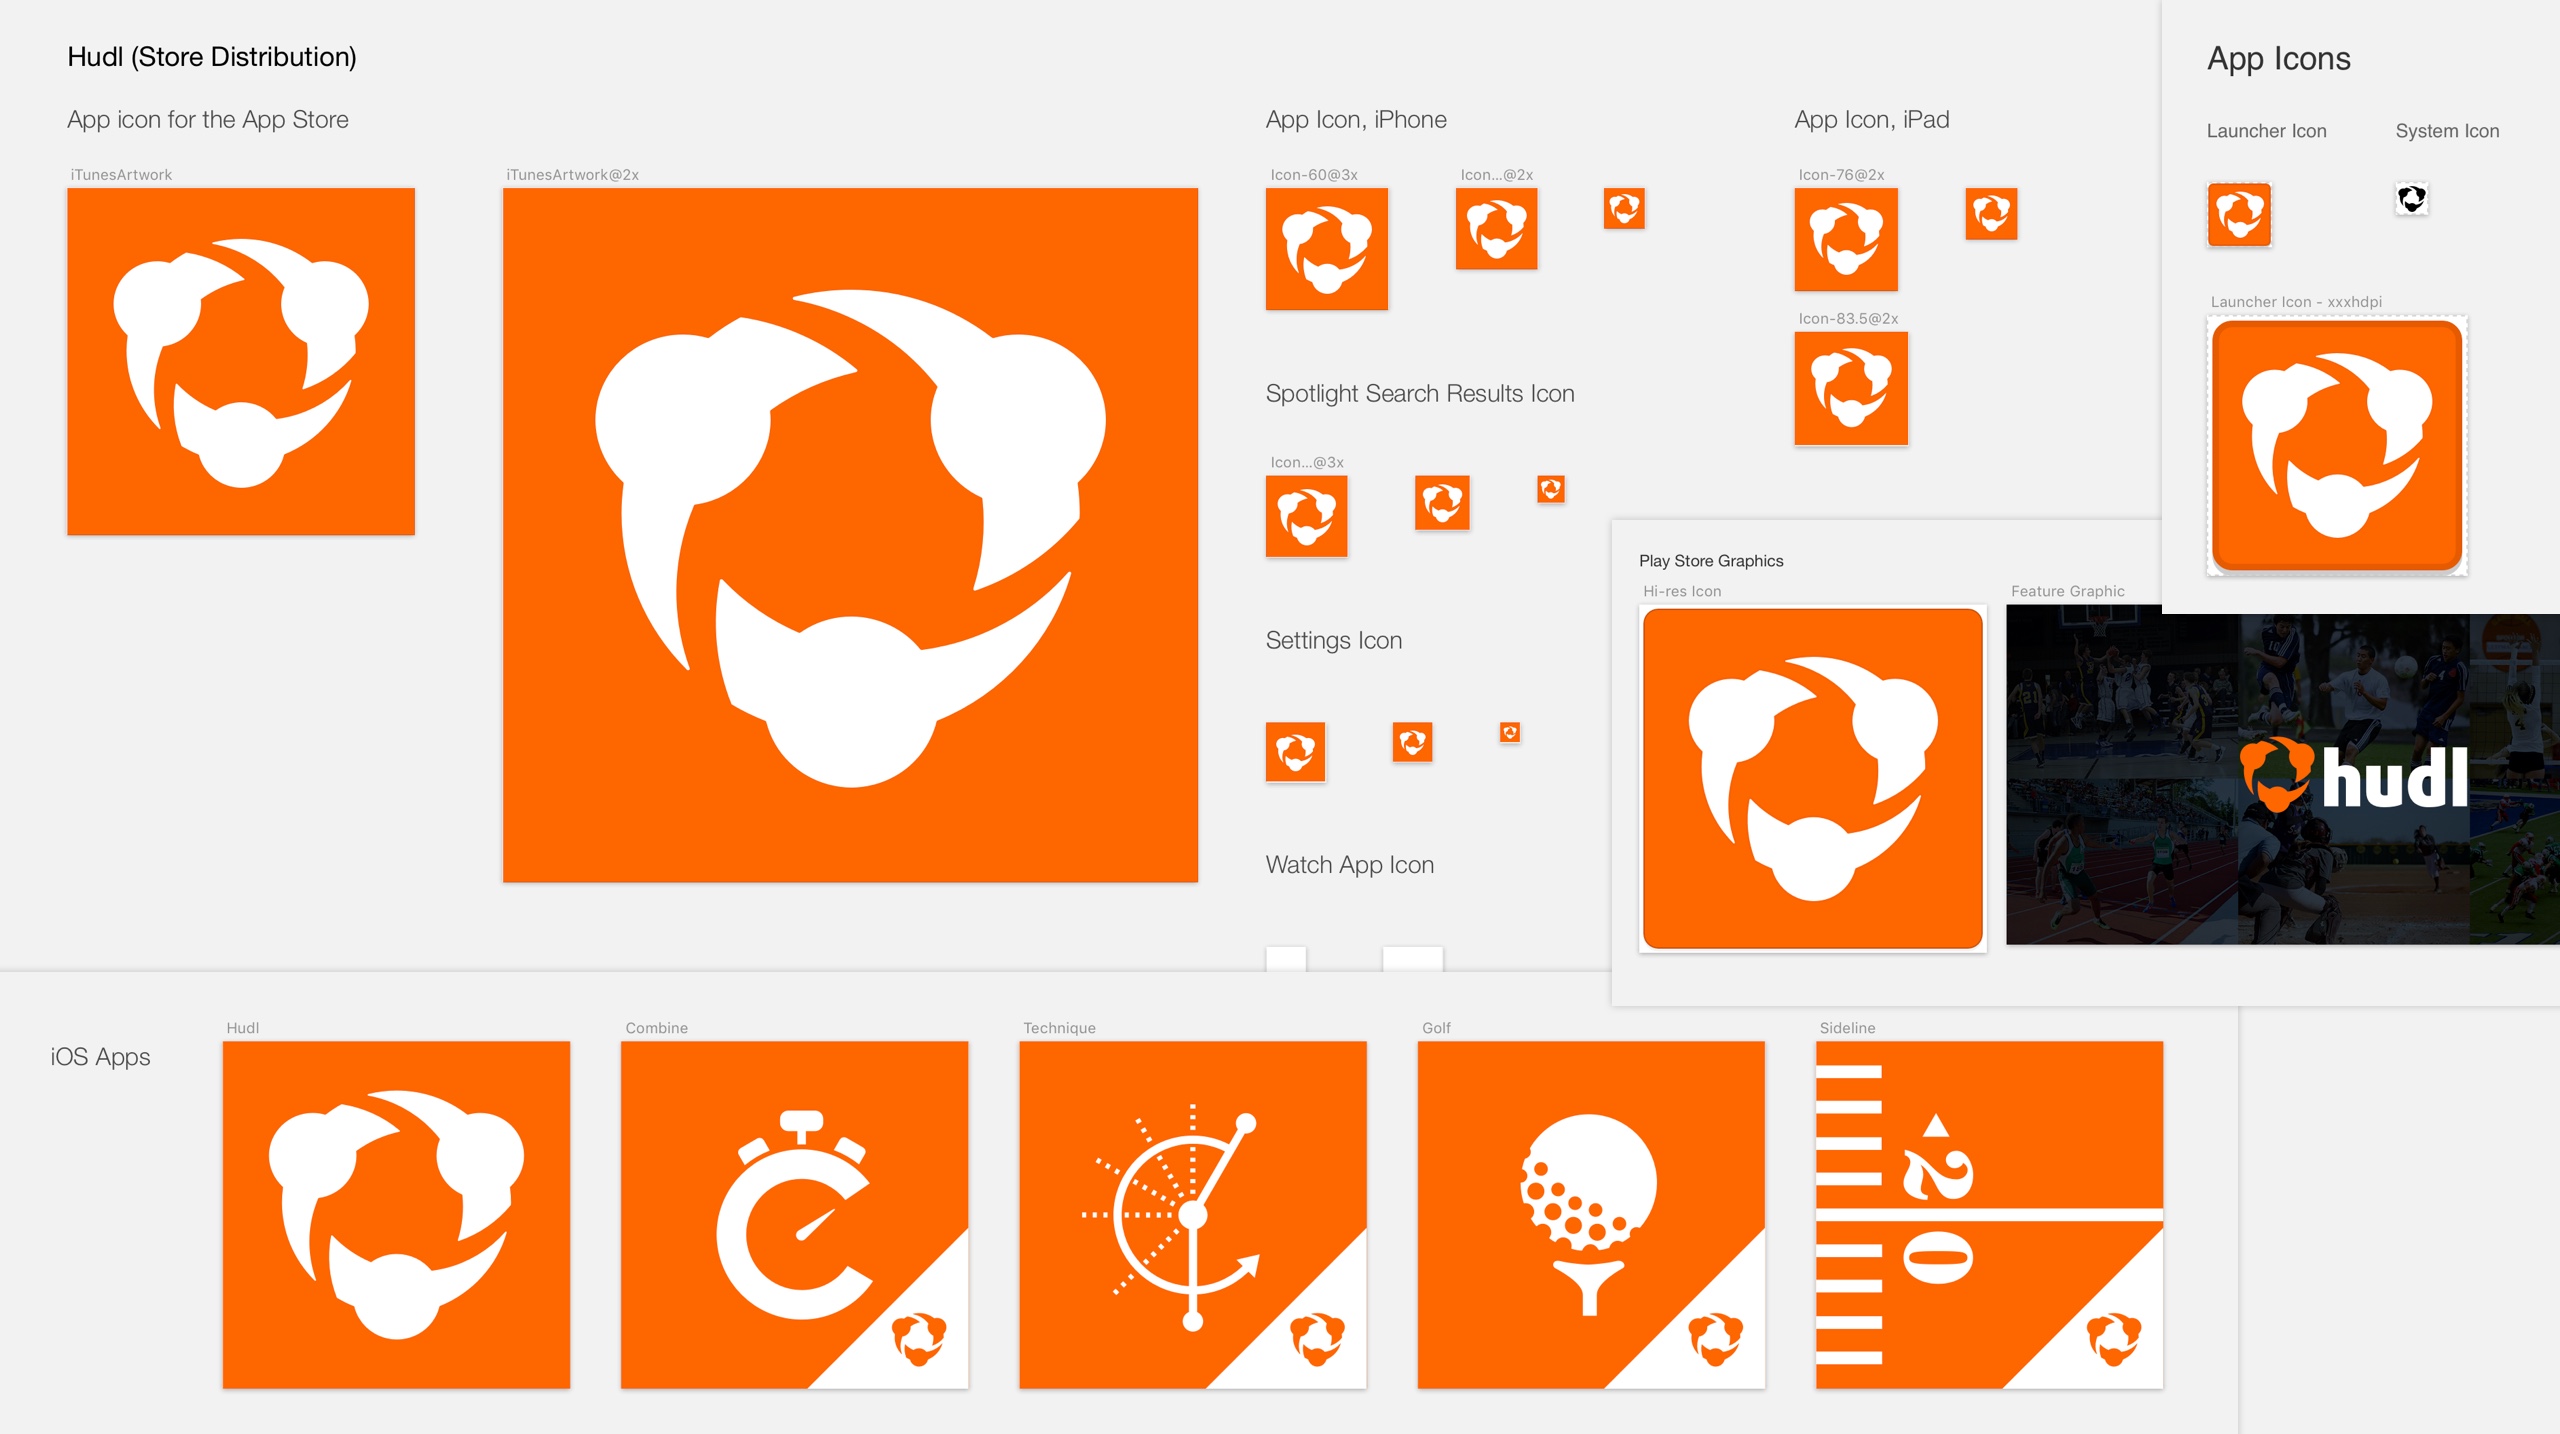
Task: Click the Hudl (Store Distribution) title
Action: [212, 57]
